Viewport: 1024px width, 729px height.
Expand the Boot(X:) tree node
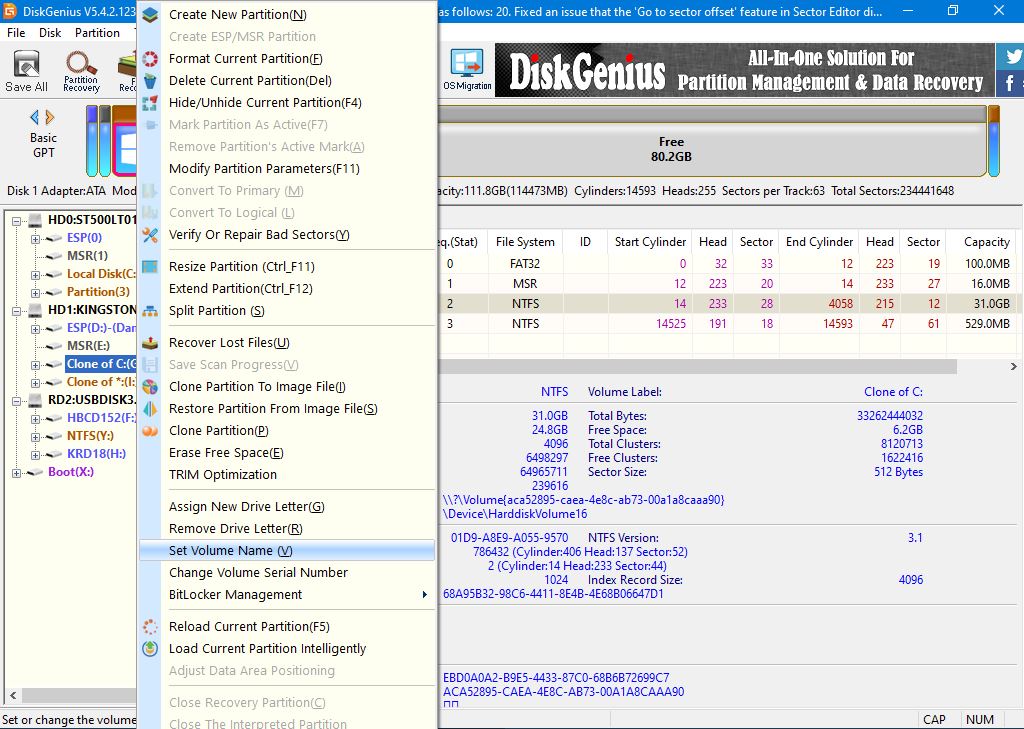[x=17, y=472]
